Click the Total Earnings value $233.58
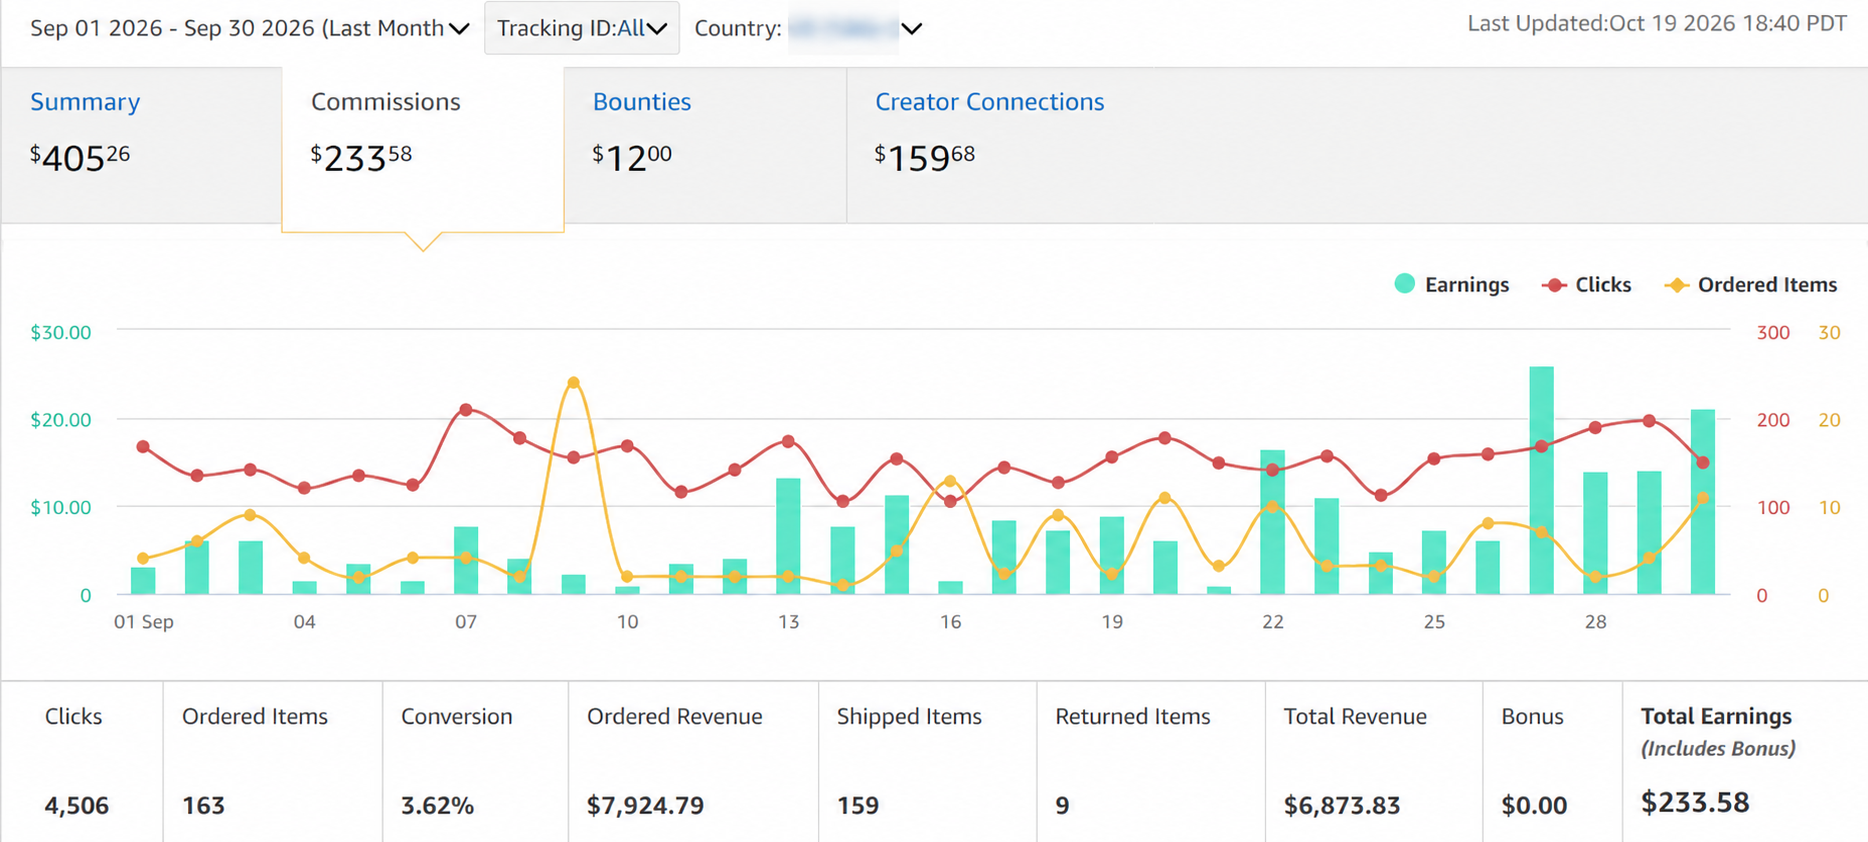This screenshot has height=842, width=1868. [x=1695, y=803]
